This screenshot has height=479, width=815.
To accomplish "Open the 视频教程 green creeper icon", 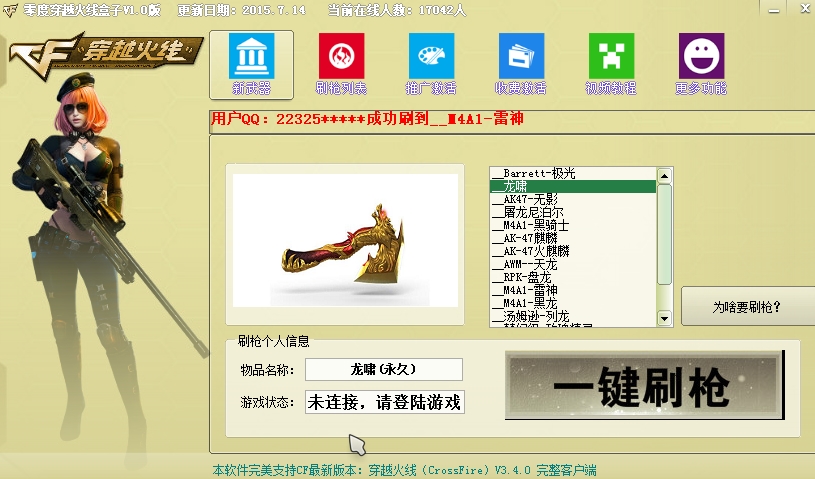I will [611, 64].
